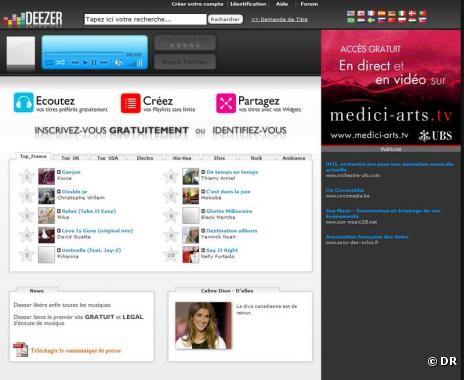Click rank 1 star next to Garçon
The width and height of the screenshot is (464, 380).
[27, 177]
